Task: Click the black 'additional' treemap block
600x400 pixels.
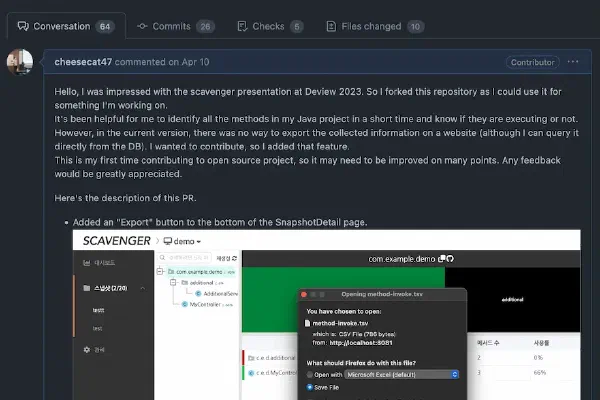Action: [x=512, y=299]
